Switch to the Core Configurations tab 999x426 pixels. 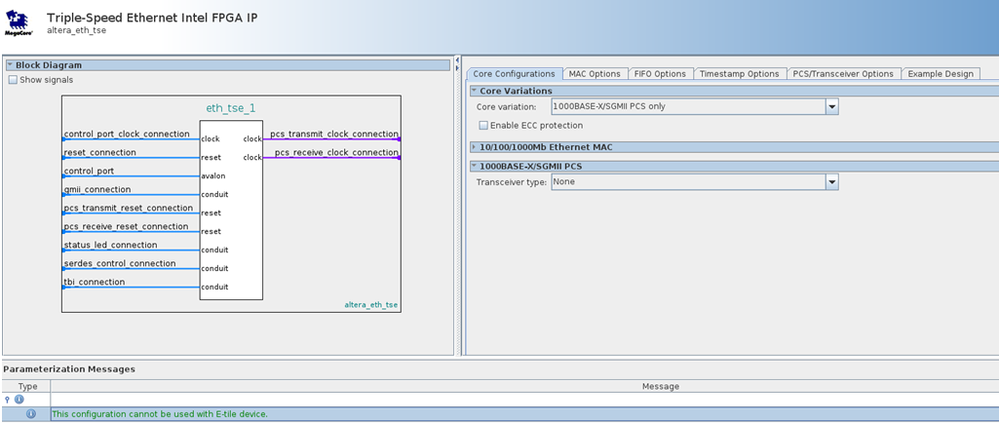click(515, 74)
